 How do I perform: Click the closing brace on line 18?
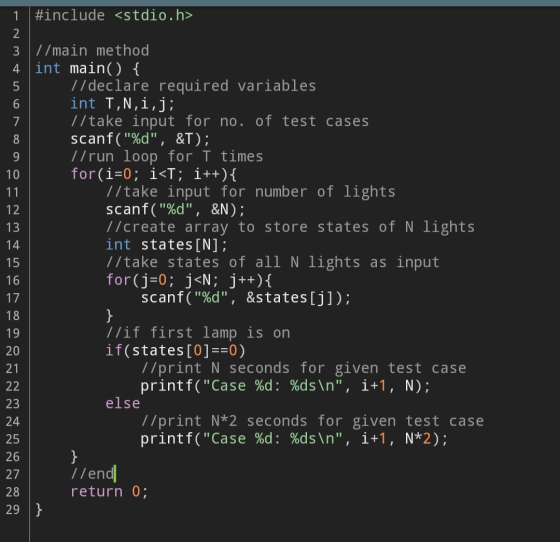(109, 316)
